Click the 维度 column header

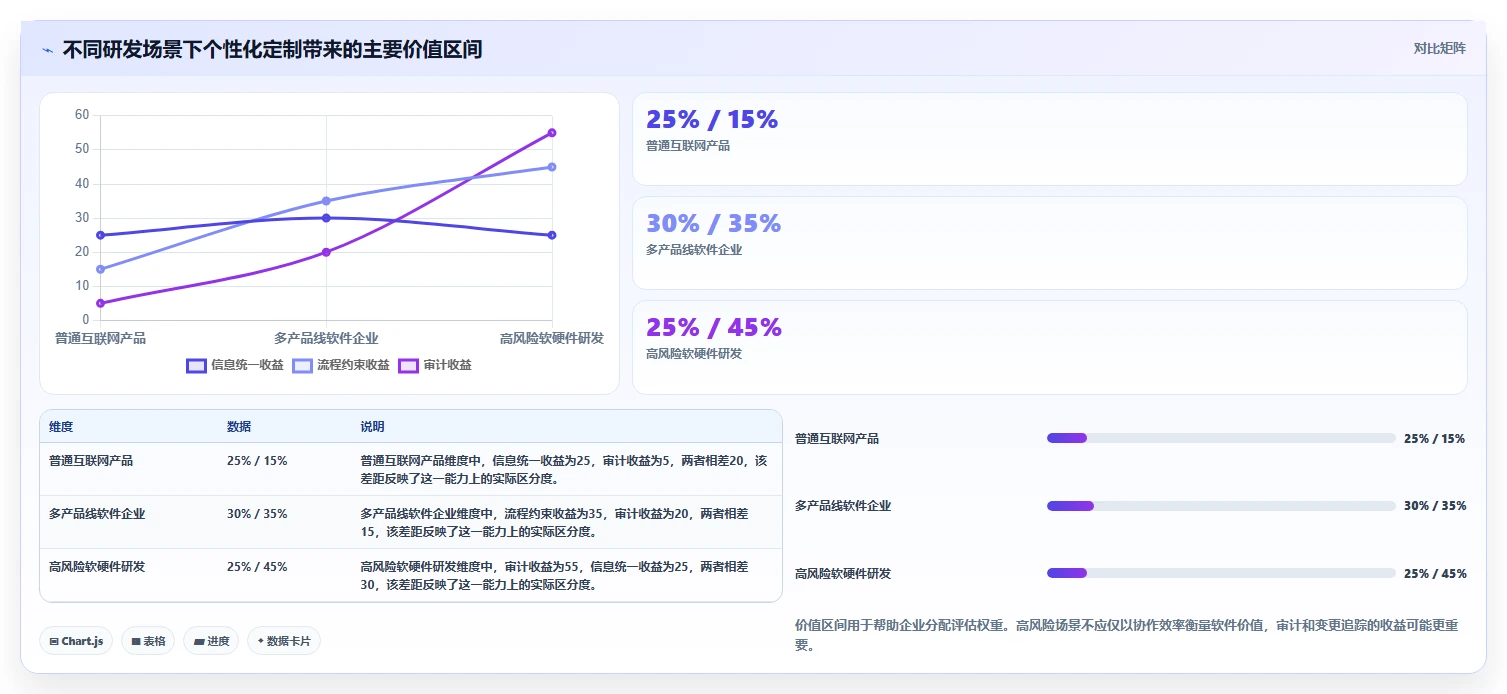click(x=61, y=427)
